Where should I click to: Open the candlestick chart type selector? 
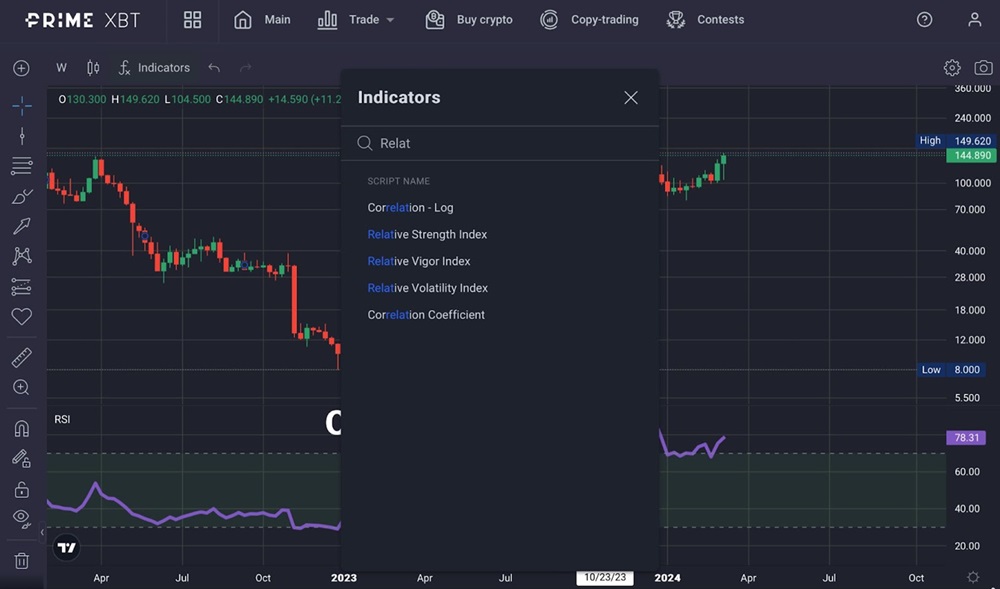[x=93, y=68]
